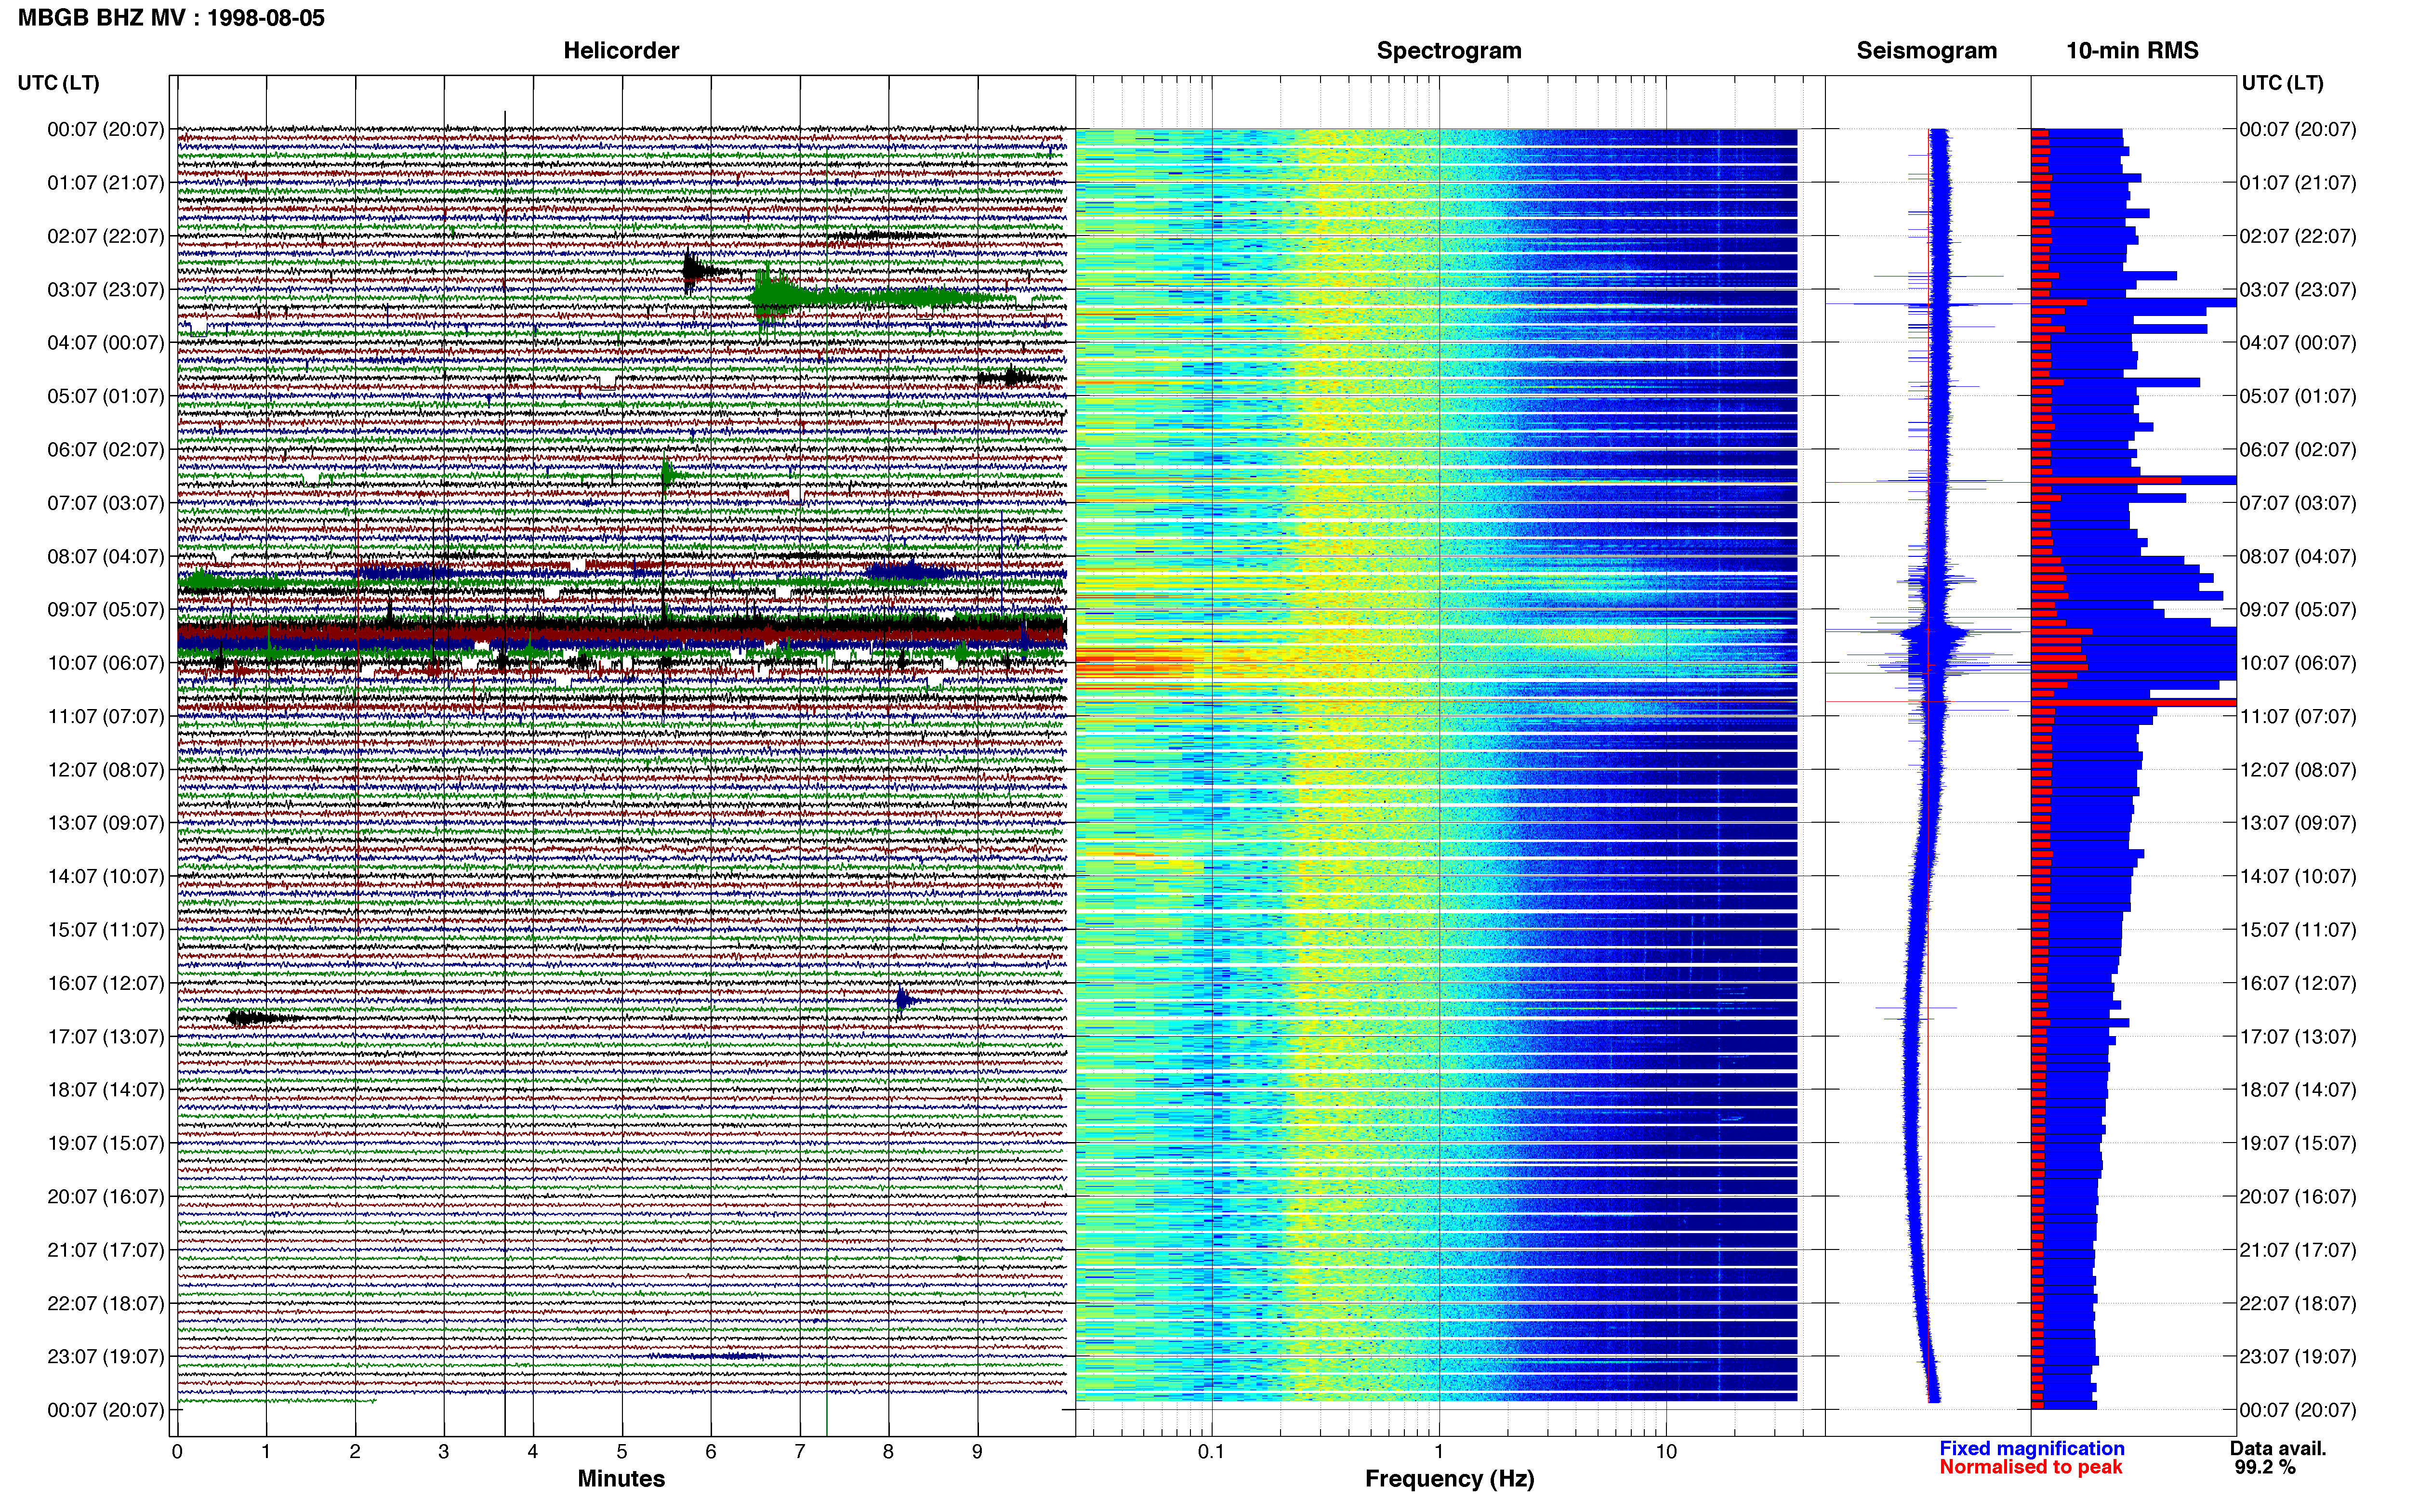2418x1512 pixels.
Task: Click the '5' minutes tick label
Action: pyautogui.click(x=622, y=1452)
